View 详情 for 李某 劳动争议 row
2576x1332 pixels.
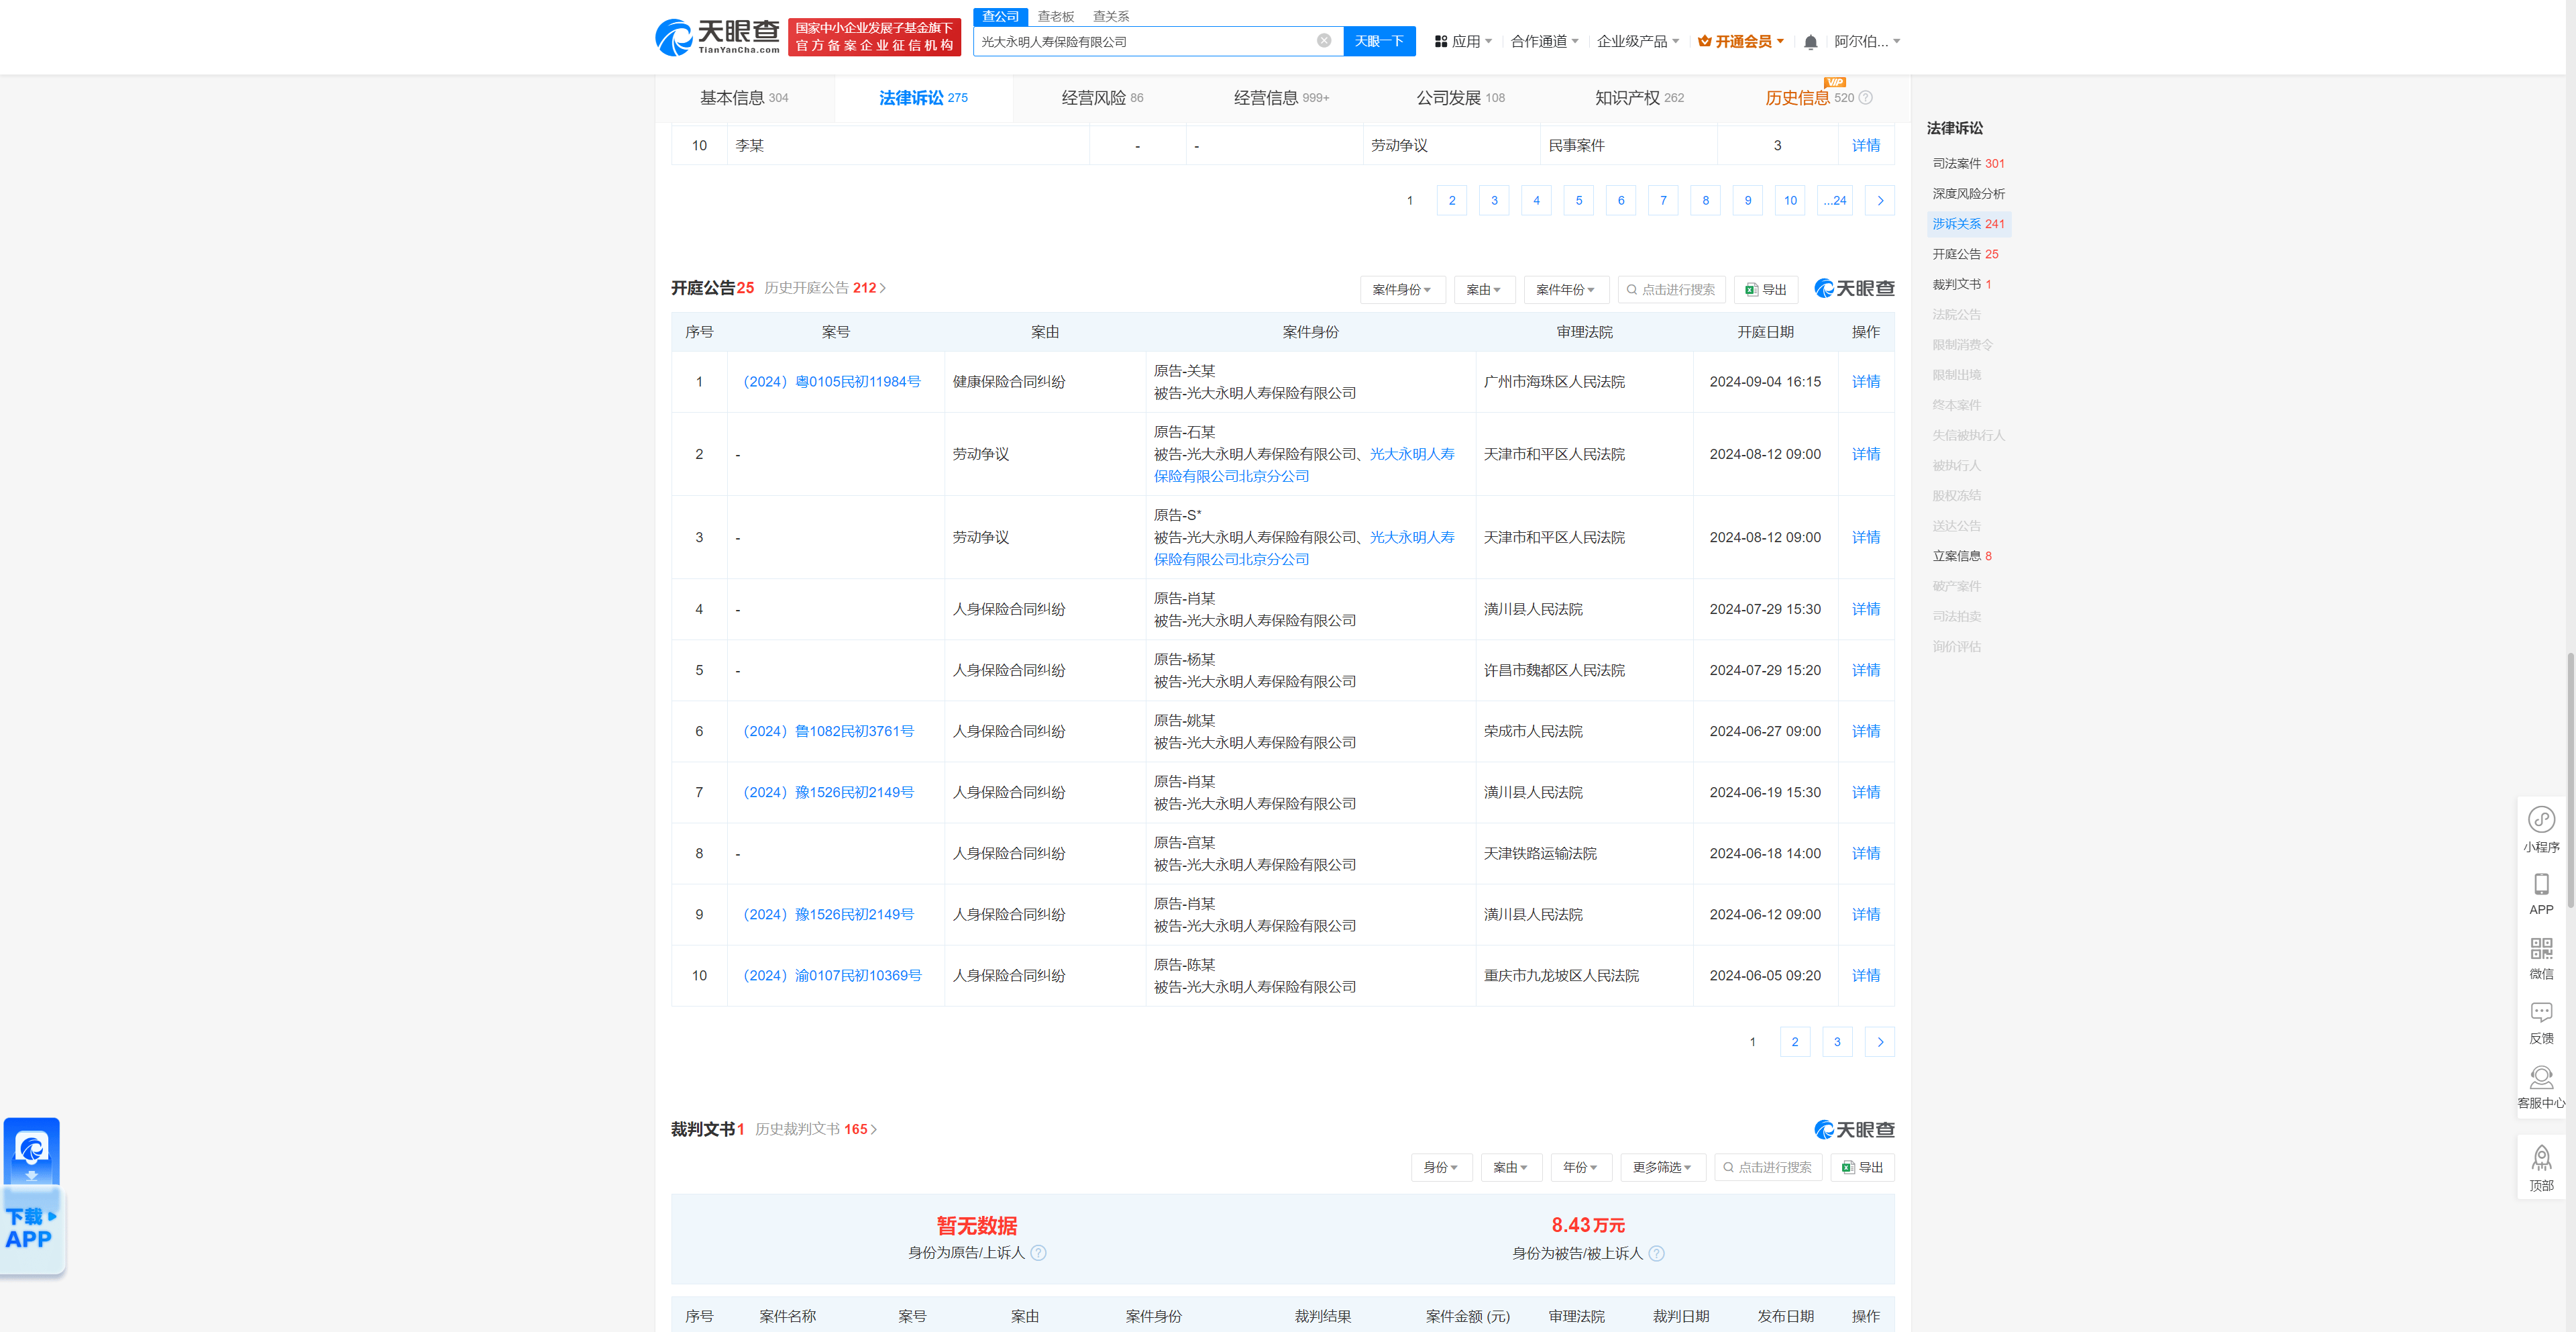point(1865,146)
